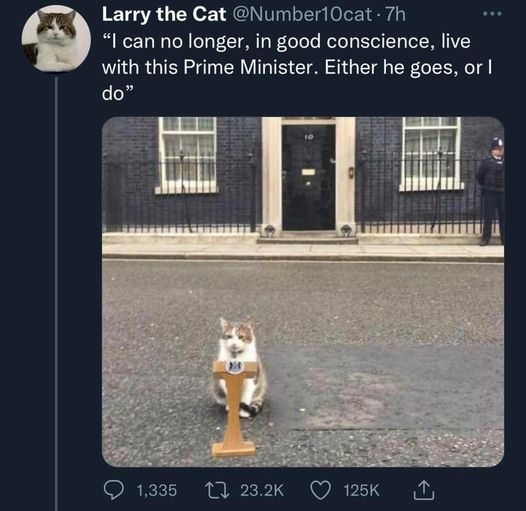Click the 7h timestamp

tap(395, 15)
